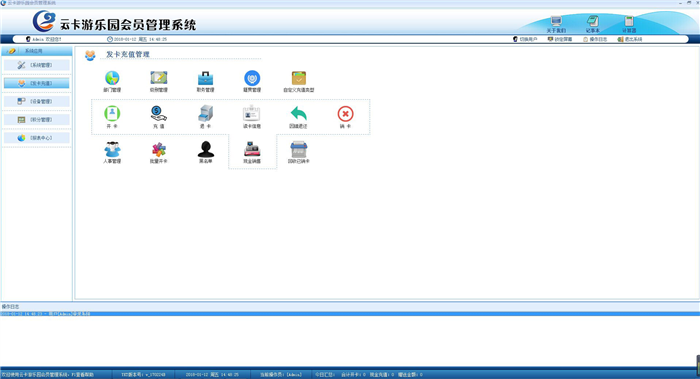Open 职务管理 briefcase icon

coord(205,79)
